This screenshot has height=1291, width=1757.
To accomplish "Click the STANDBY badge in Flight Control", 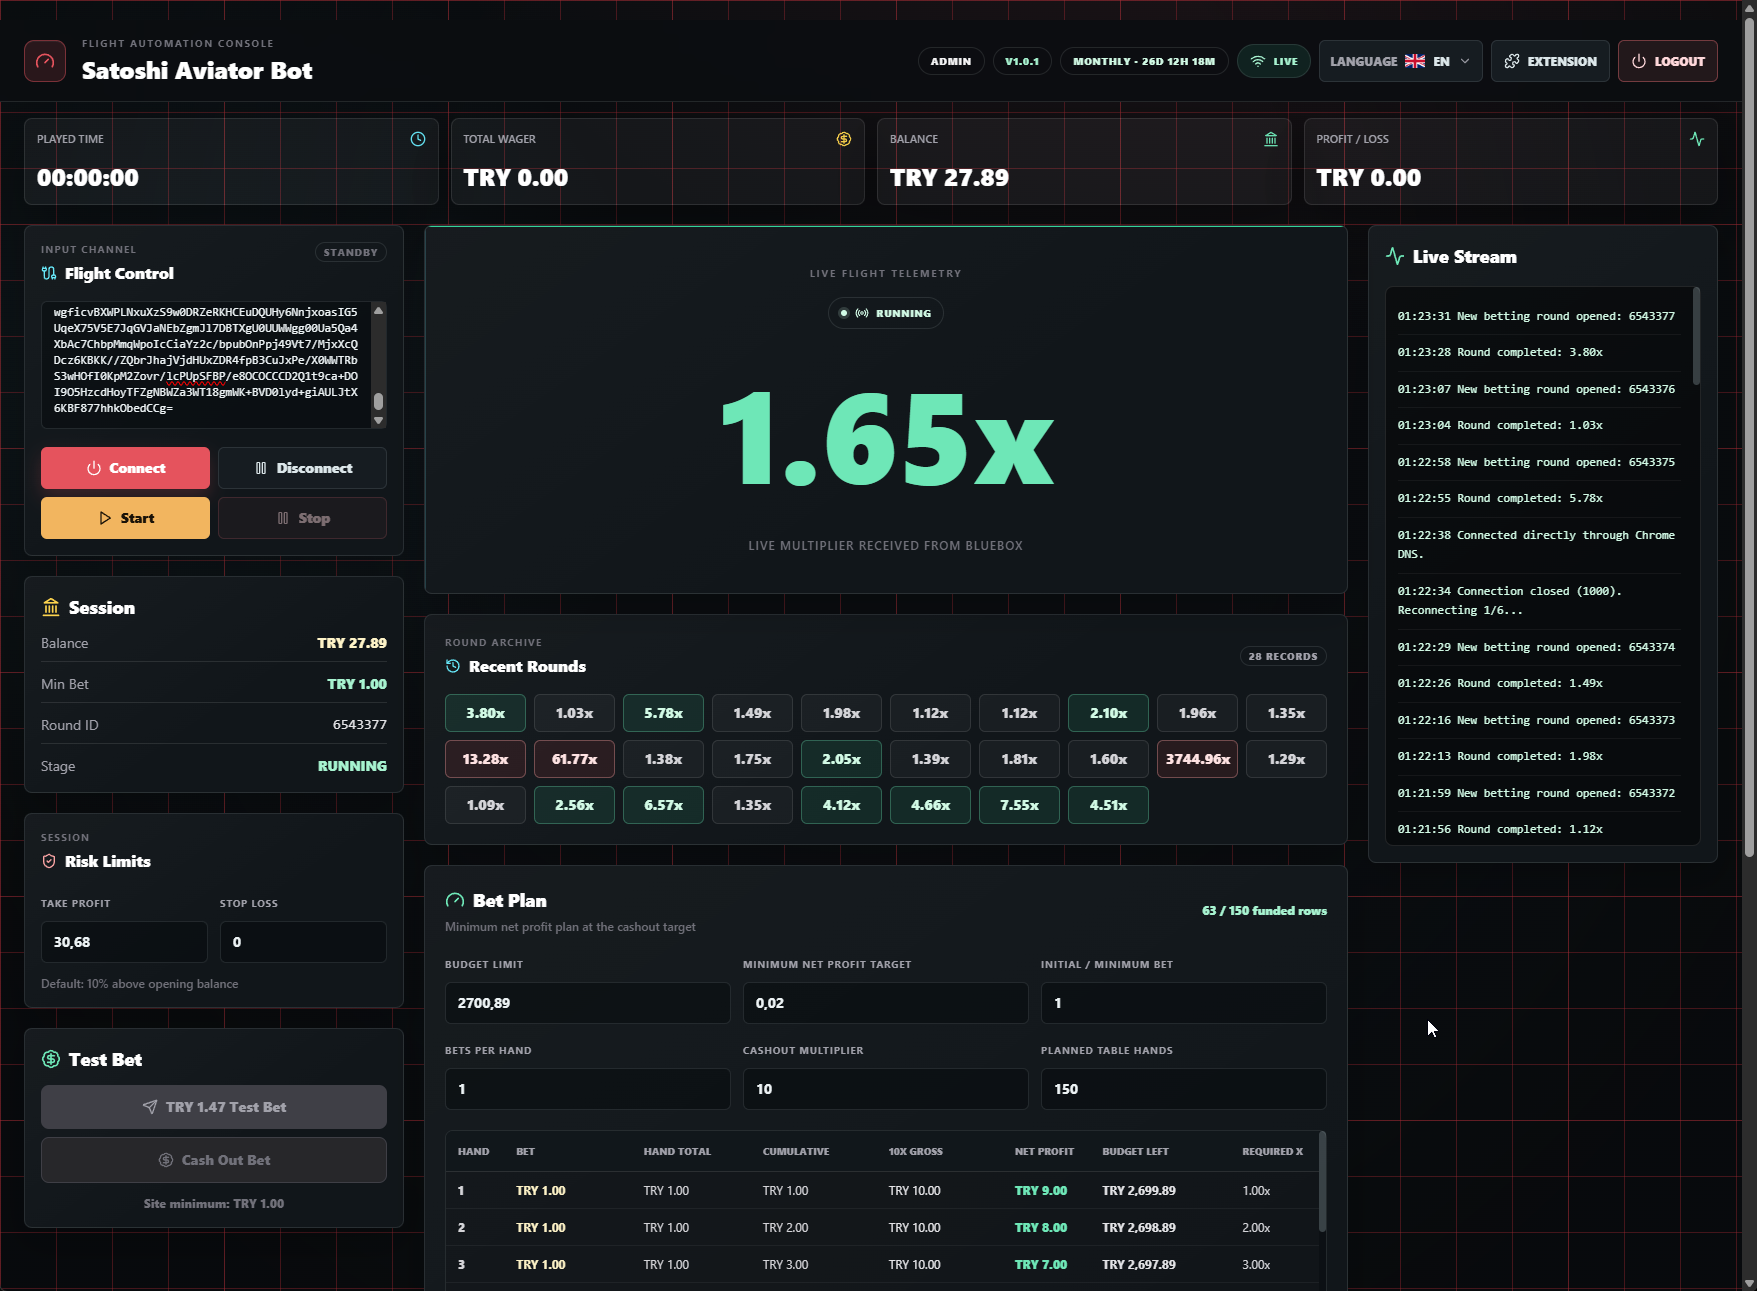I will click(x=351, y=252).
